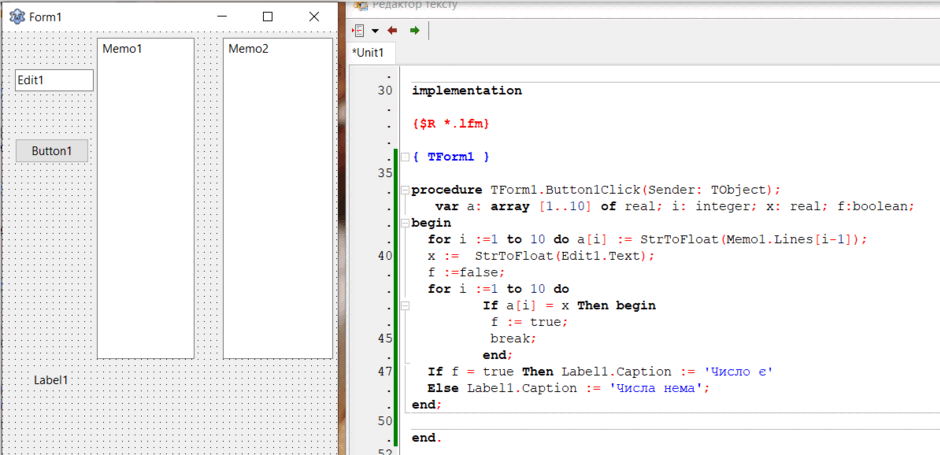Click the 'f :=false;' code line
The image size is (940, 455).
[x=466, y=273]
